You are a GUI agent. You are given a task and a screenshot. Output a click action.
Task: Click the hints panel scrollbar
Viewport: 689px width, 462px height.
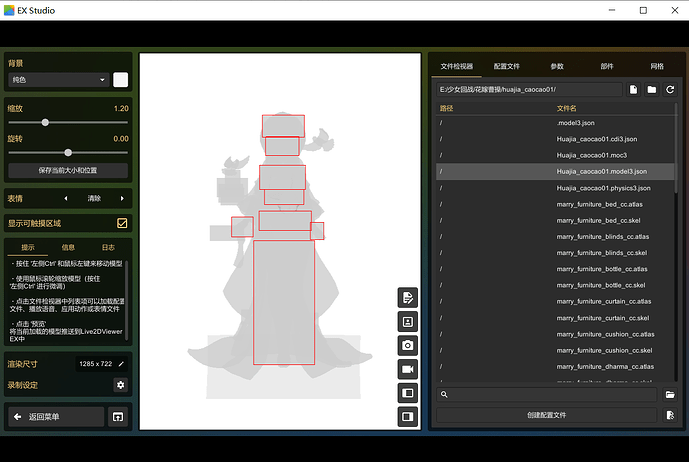pos(127,300)
